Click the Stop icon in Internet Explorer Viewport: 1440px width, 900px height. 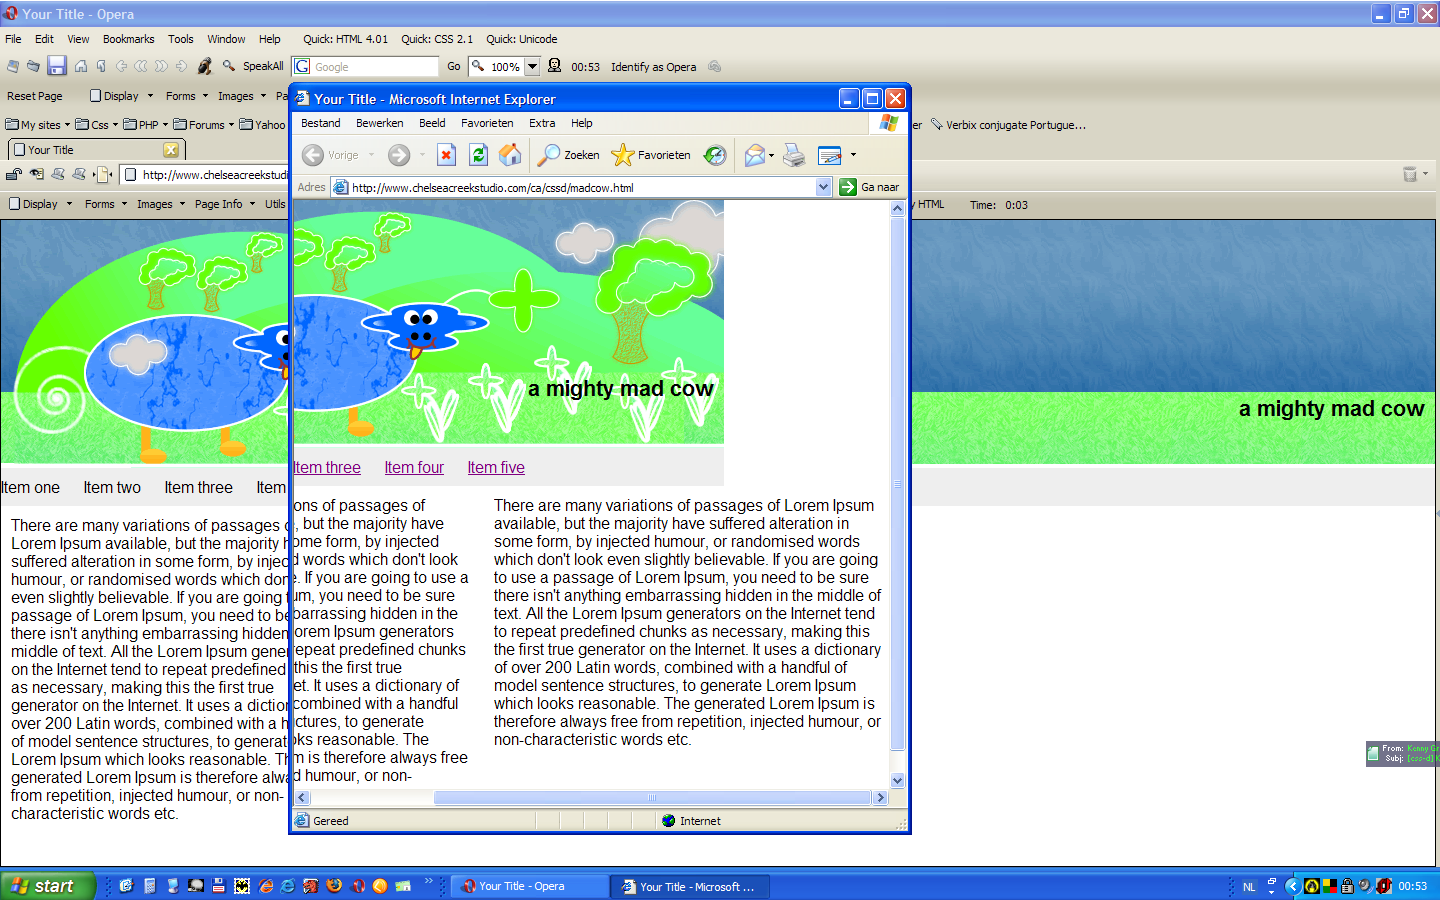pyautogui.click(x=447, y=155)
